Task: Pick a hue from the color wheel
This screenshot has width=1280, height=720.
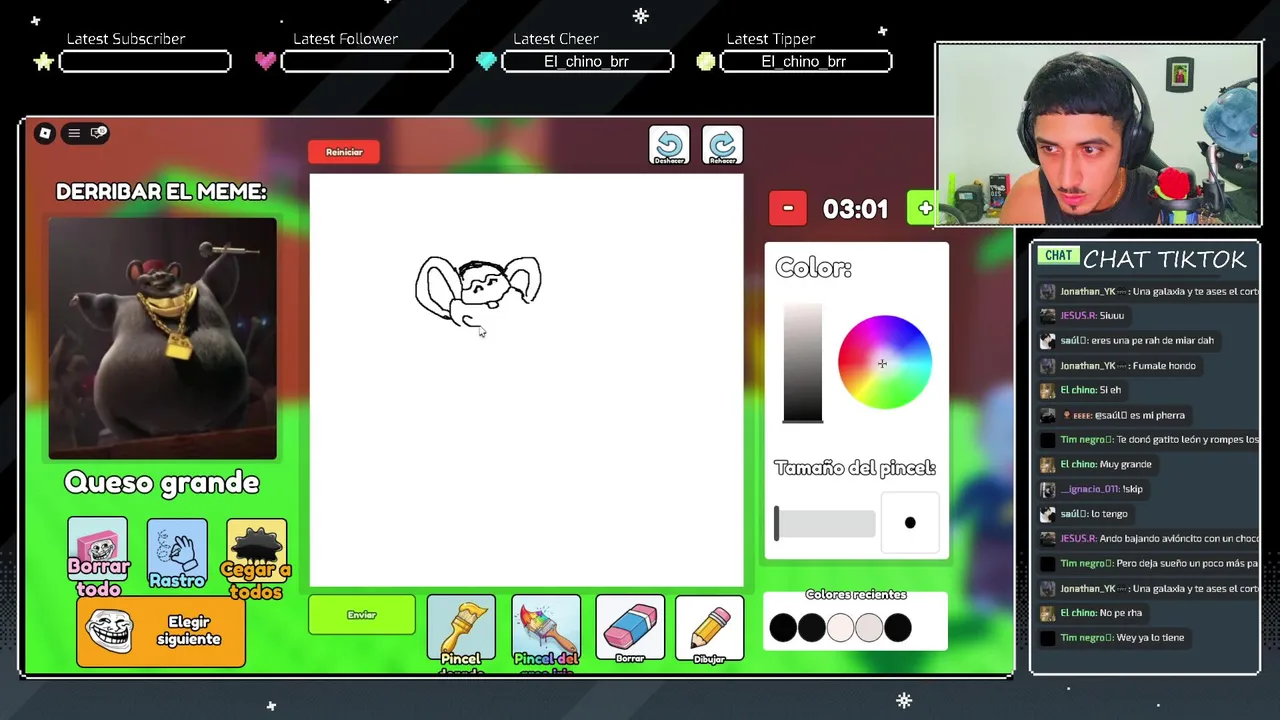Action: pos(884,362)
